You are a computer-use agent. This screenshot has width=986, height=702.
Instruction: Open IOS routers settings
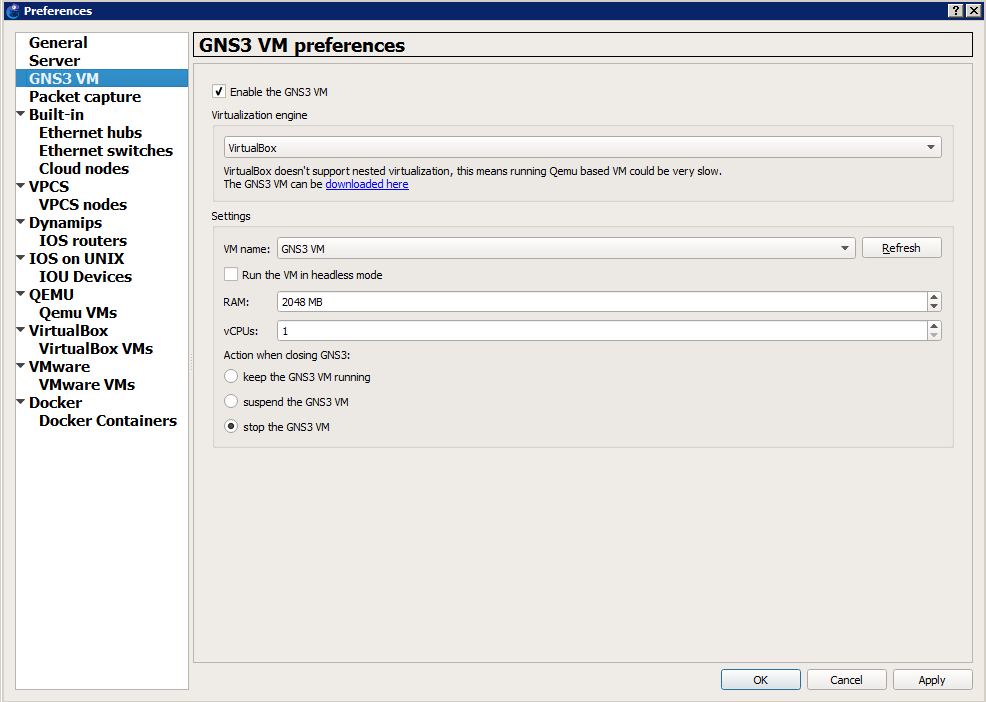click(83, 240)
